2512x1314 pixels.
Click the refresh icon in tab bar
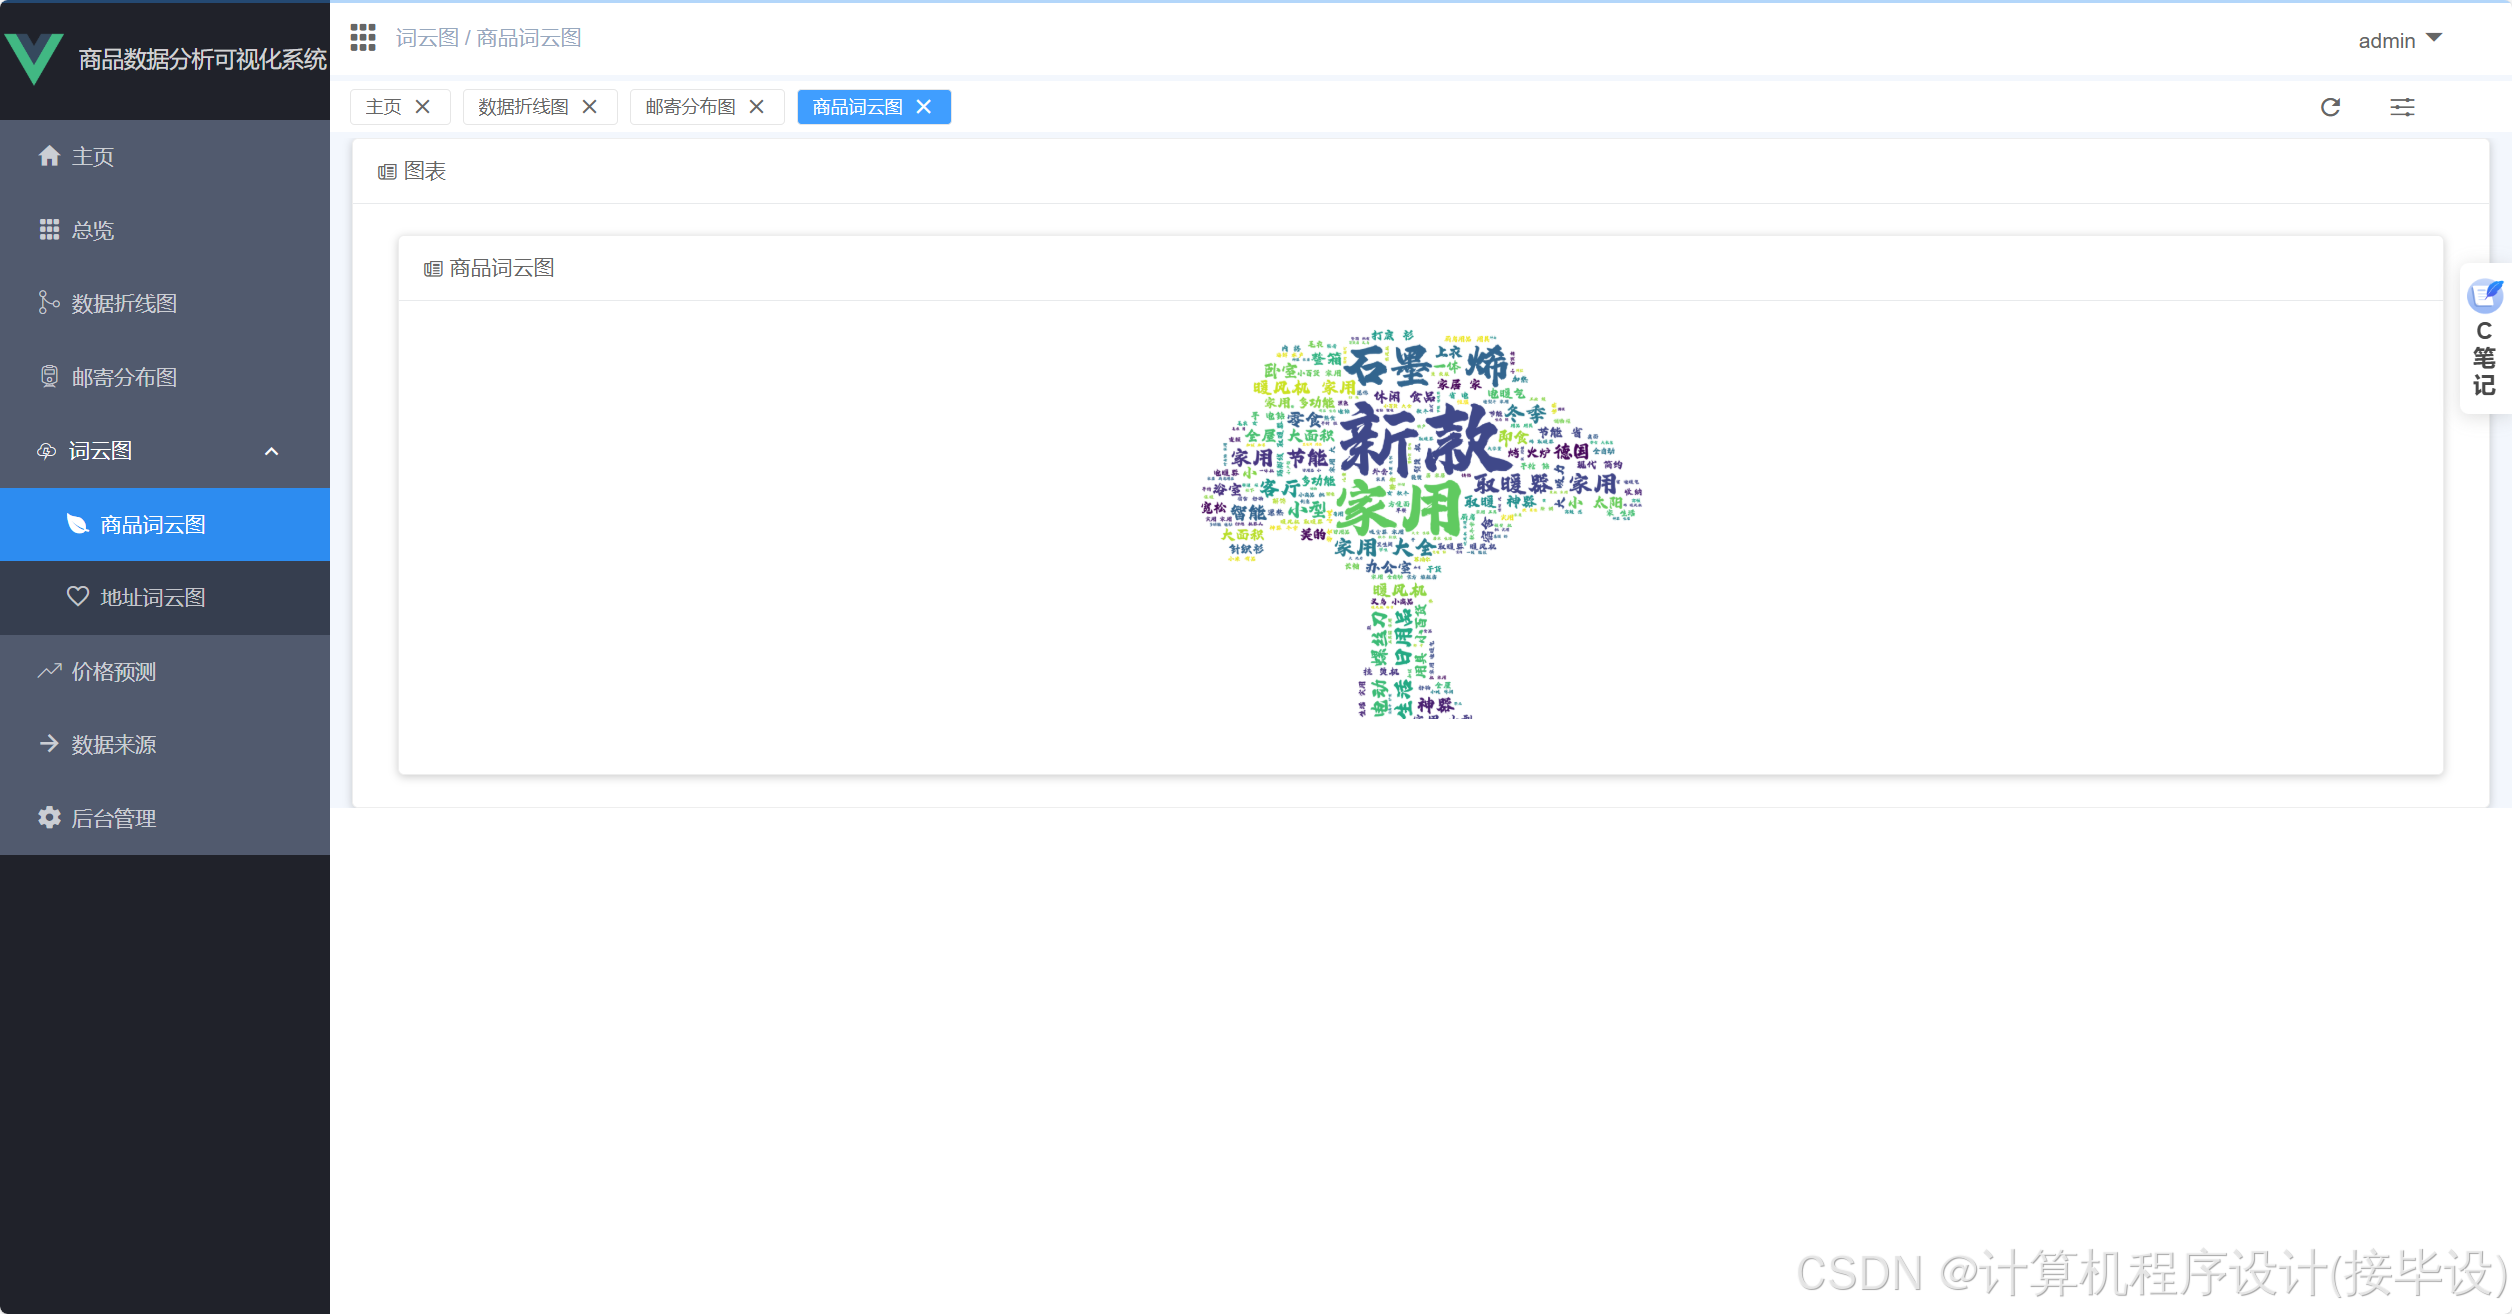tap(2330, 107)
